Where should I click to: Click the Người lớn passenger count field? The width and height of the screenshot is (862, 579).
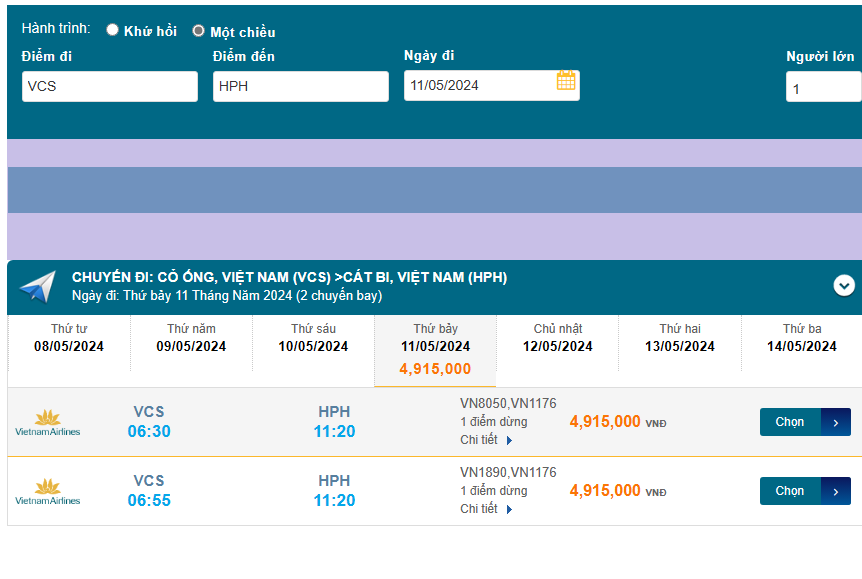[x=824, y=86]
